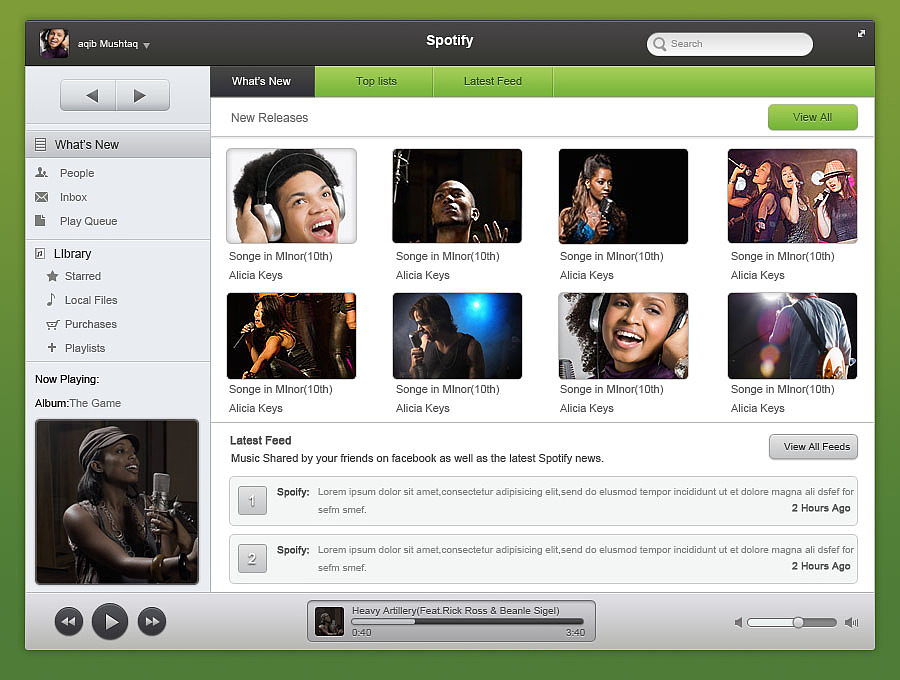Open album with male singer under blue light

(457, 336)
